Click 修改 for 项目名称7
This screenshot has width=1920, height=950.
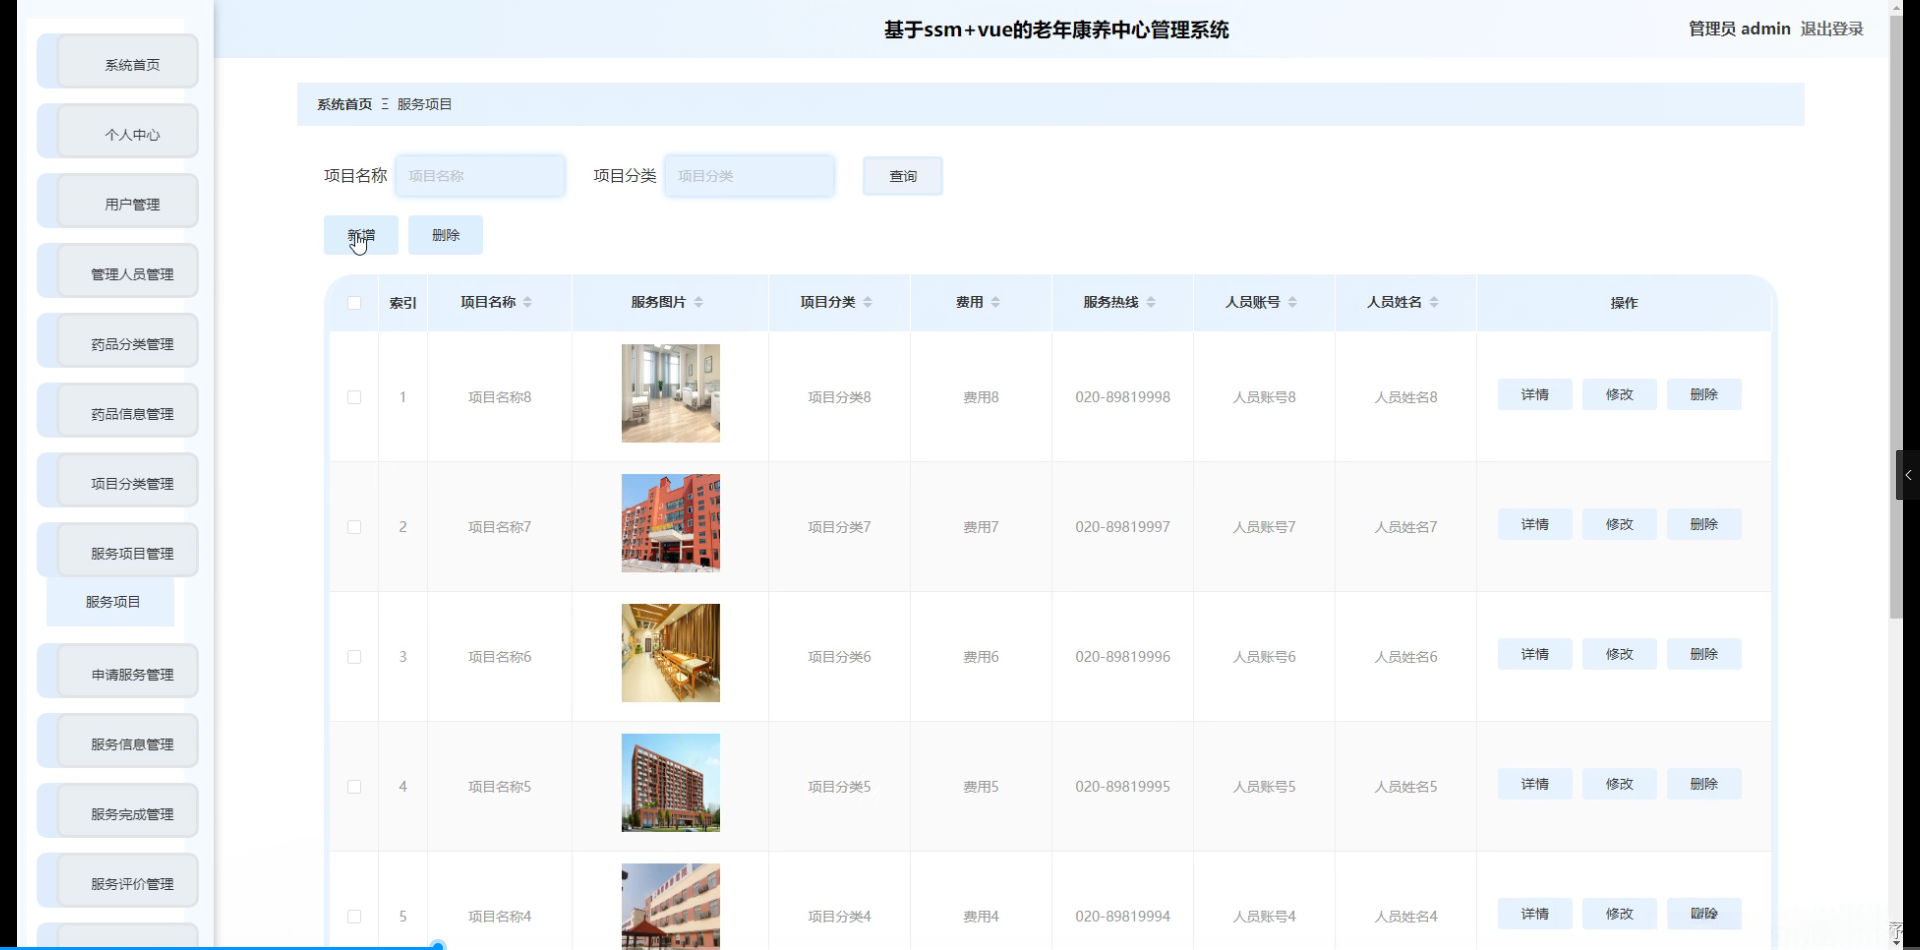1619,525
